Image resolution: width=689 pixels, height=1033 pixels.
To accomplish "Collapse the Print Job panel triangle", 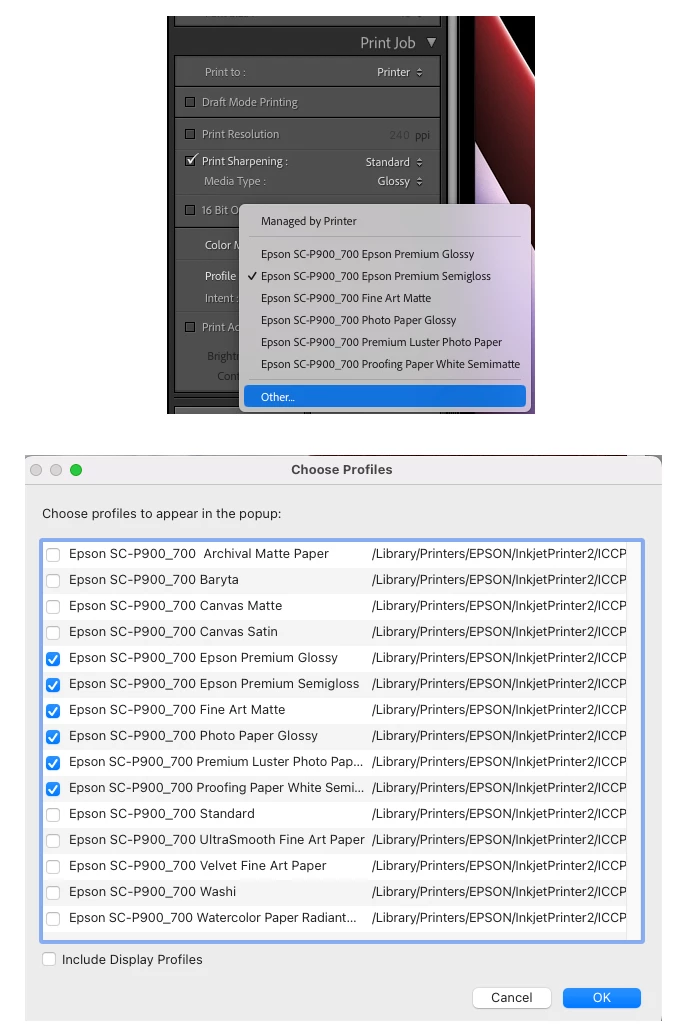I will click(431, 42).
